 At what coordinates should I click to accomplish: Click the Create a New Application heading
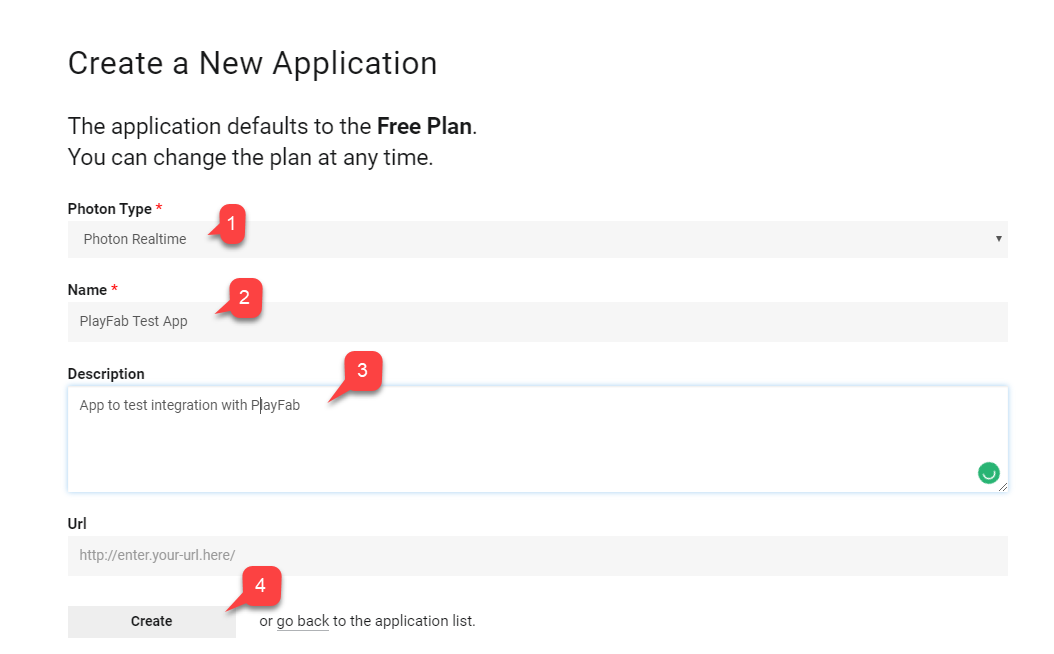(253, 64)
